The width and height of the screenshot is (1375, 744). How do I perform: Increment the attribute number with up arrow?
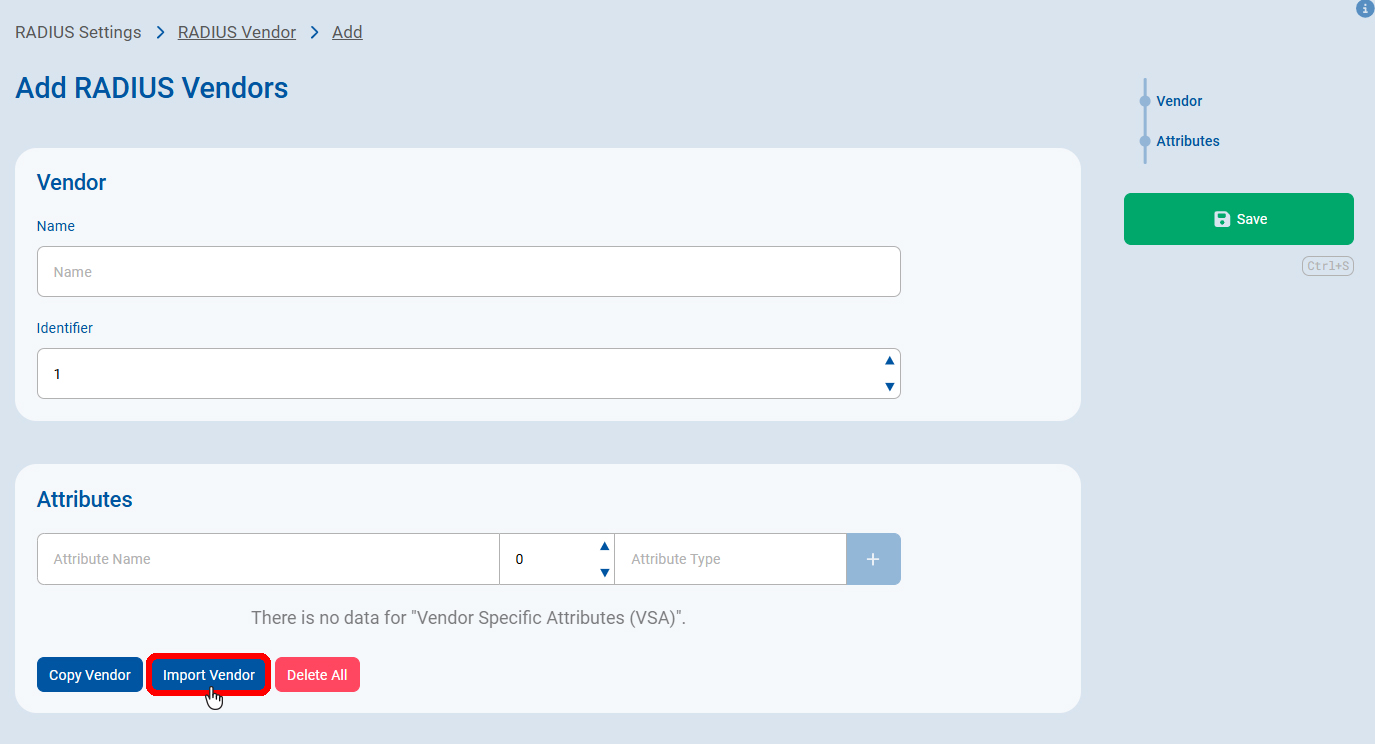(604, 546)
